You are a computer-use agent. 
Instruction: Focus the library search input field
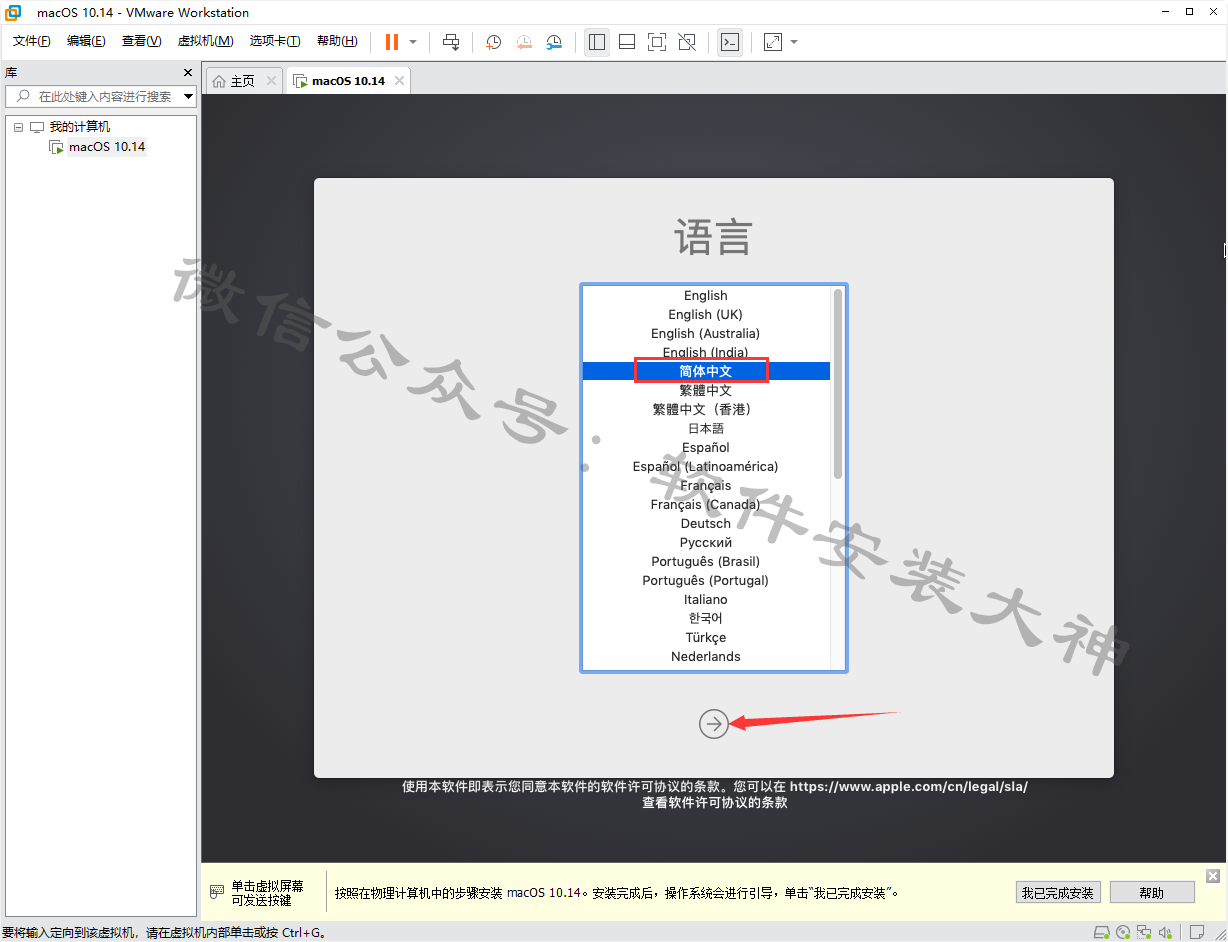click(99, 97)
